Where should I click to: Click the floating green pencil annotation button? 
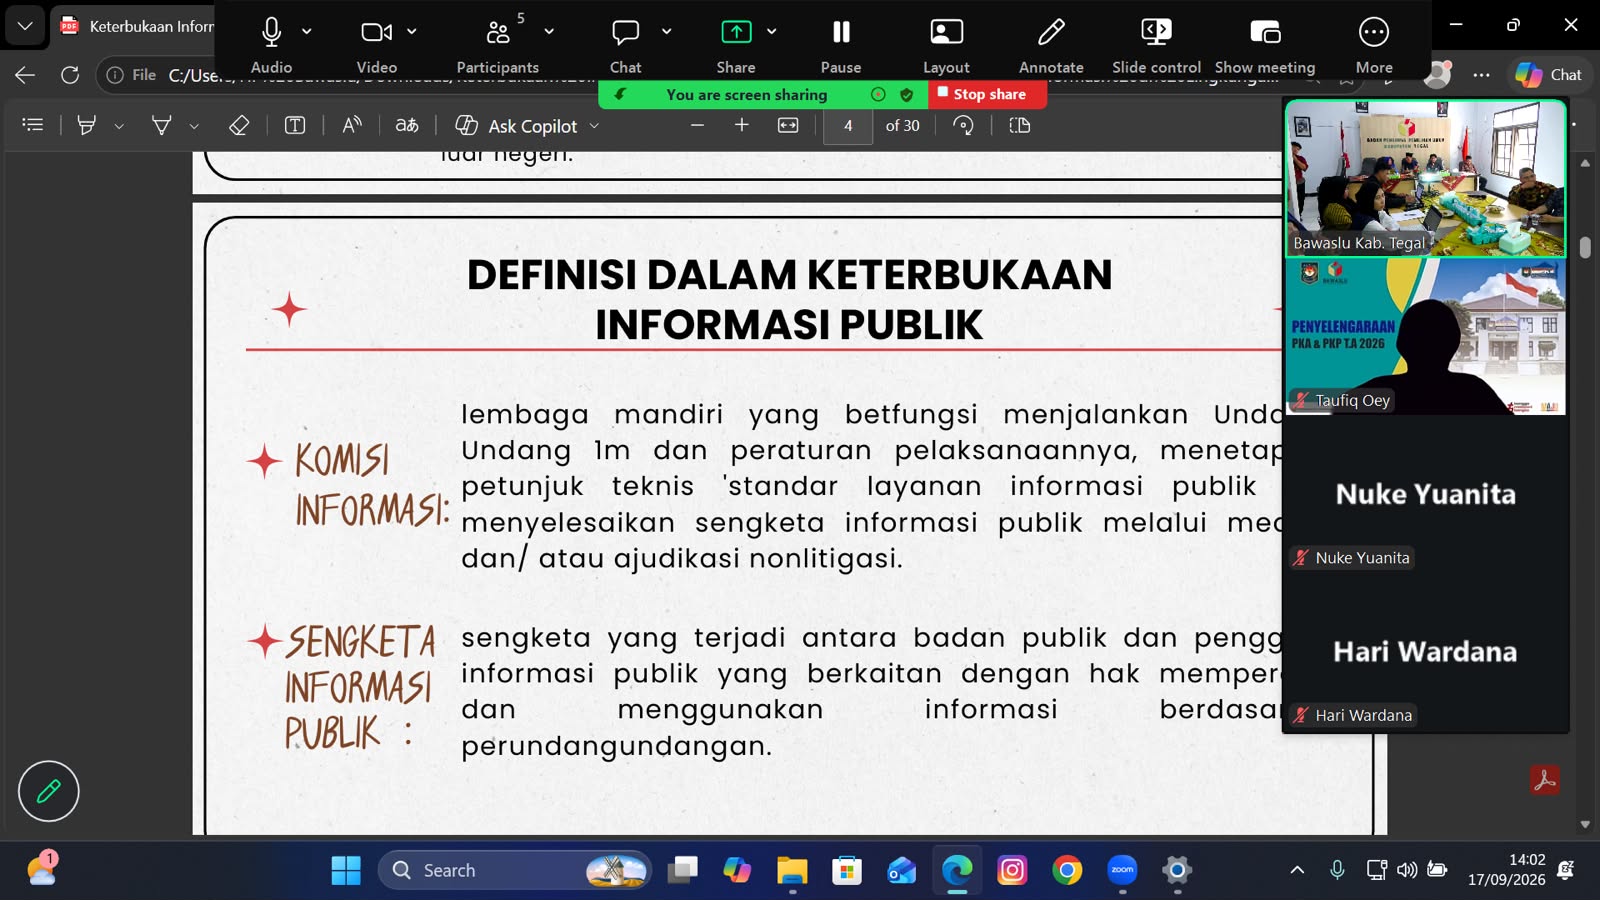click(x=48, y=791)
